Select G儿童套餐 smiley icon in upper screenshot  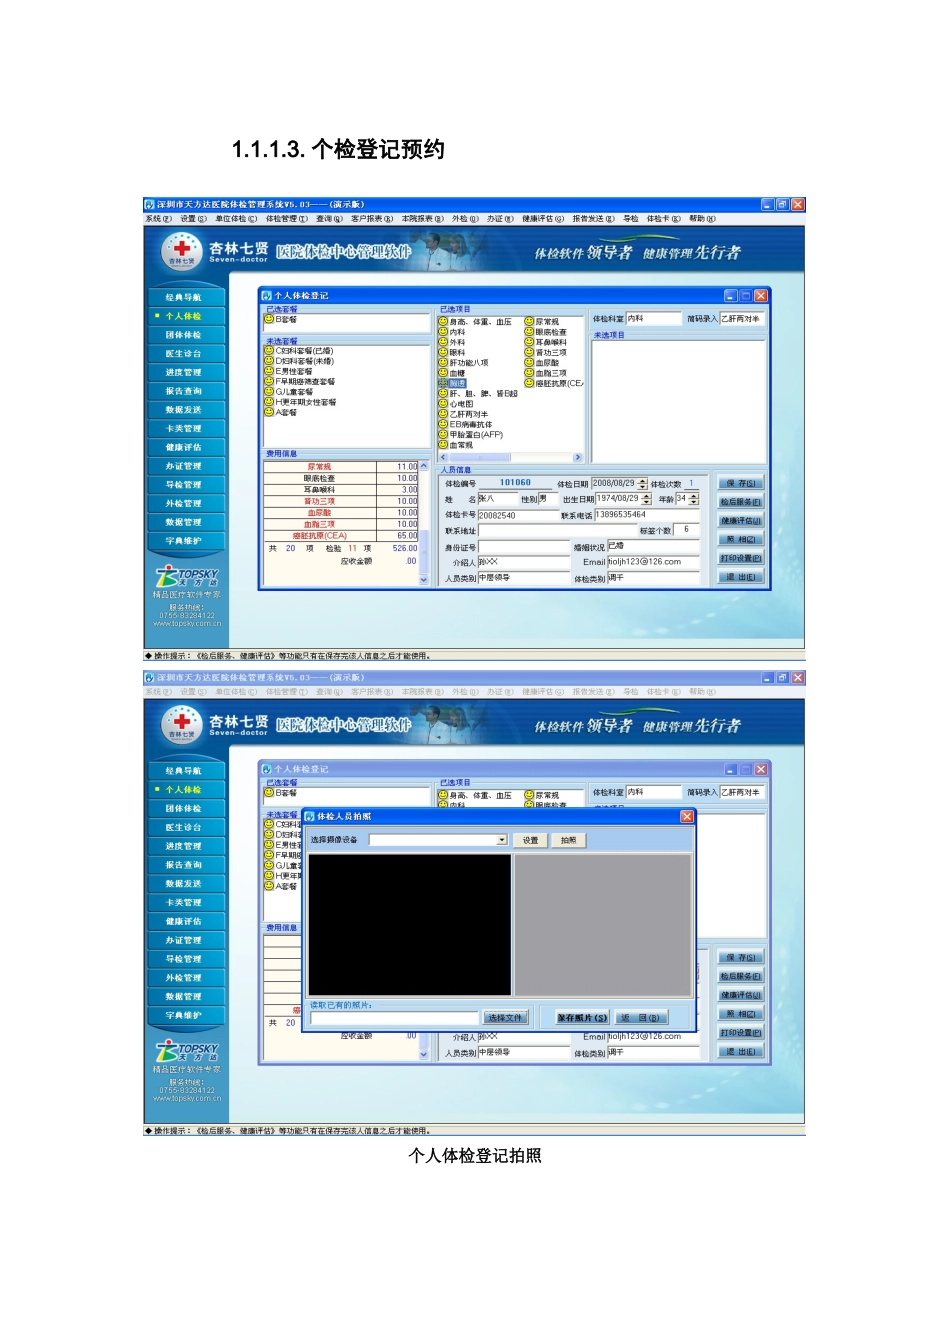(x=269, y=392)
